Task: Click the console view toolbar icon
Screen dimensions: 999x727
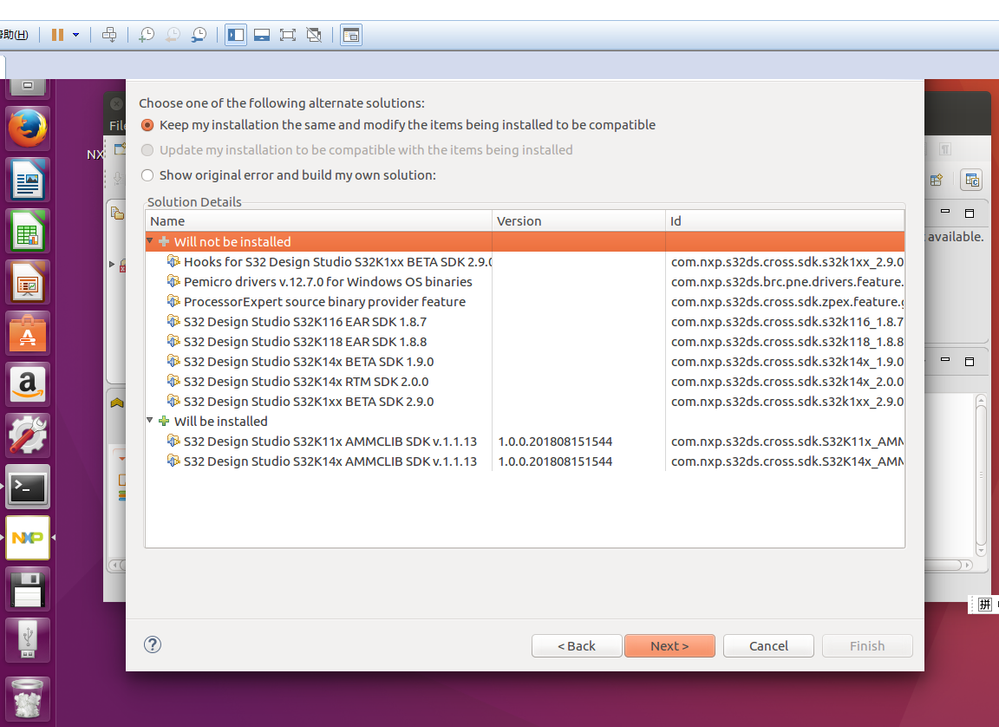Action: coord(351,34)
